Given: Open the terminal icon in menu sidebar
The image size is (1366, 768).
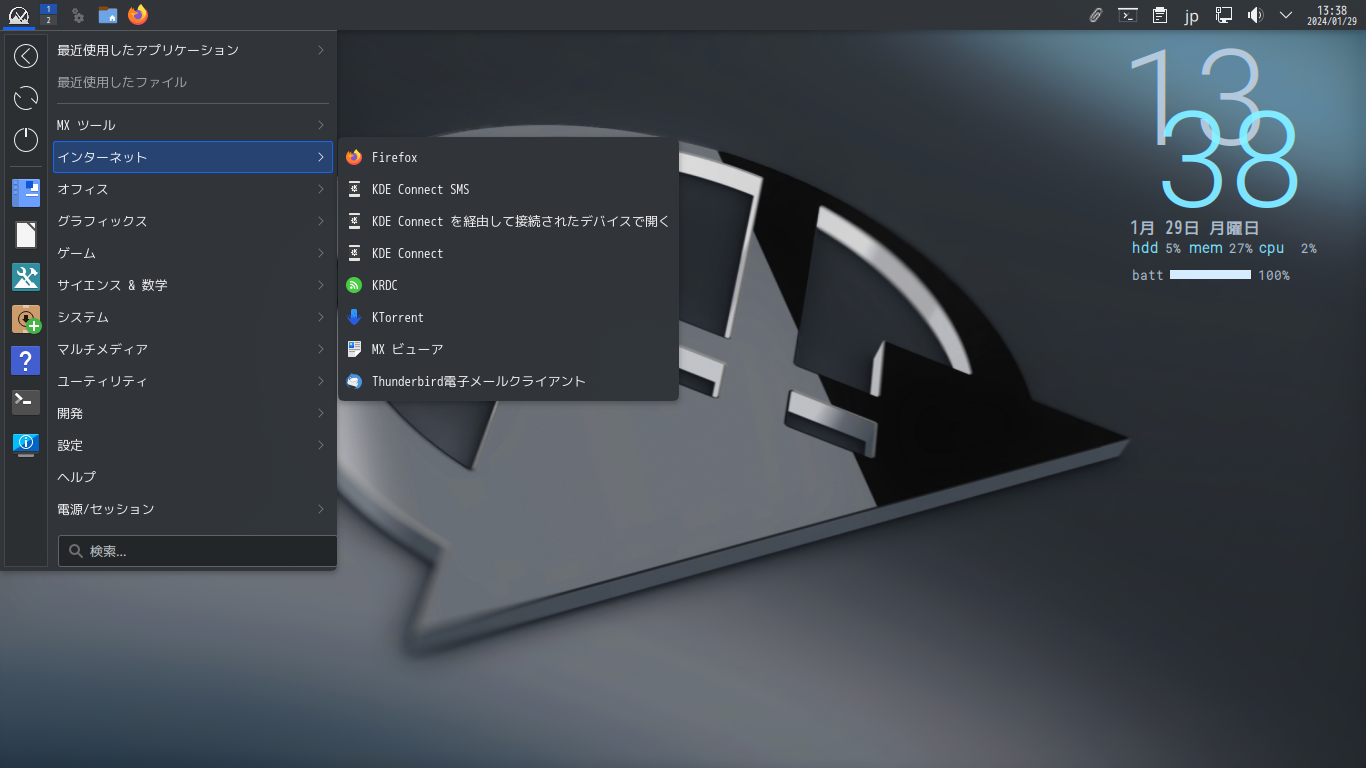Looking at the screenshot, I should [x=26, y=402].
